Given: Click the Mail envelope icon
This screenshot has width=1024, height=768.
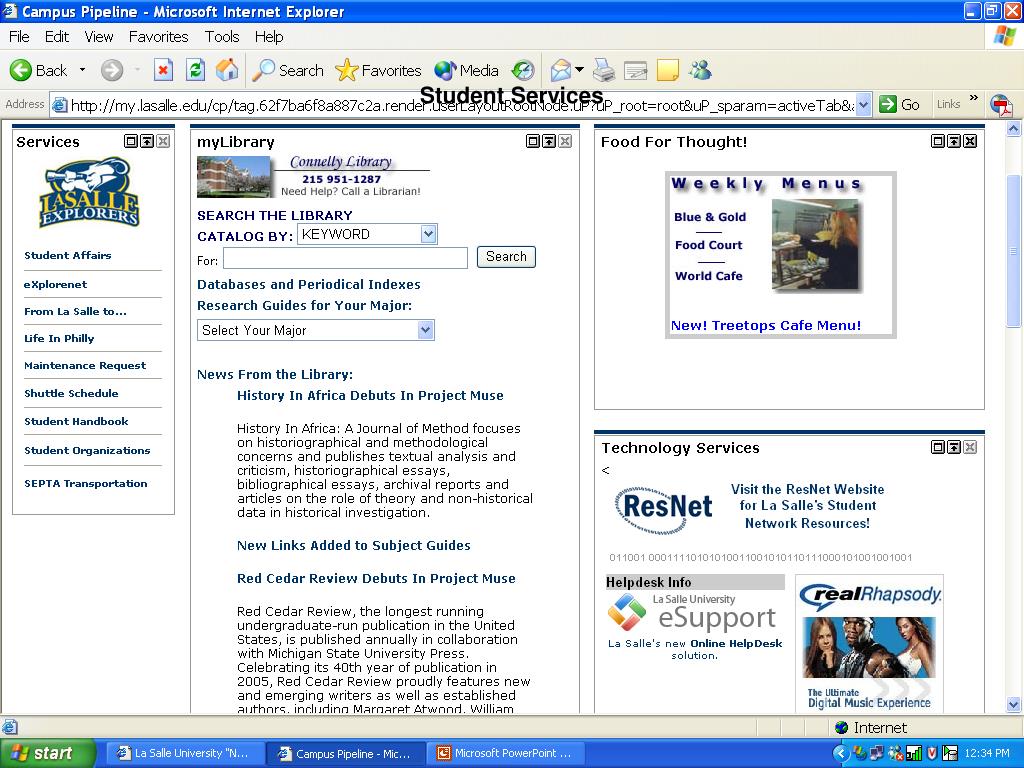Looking at the screenshot, I should 561,70.
